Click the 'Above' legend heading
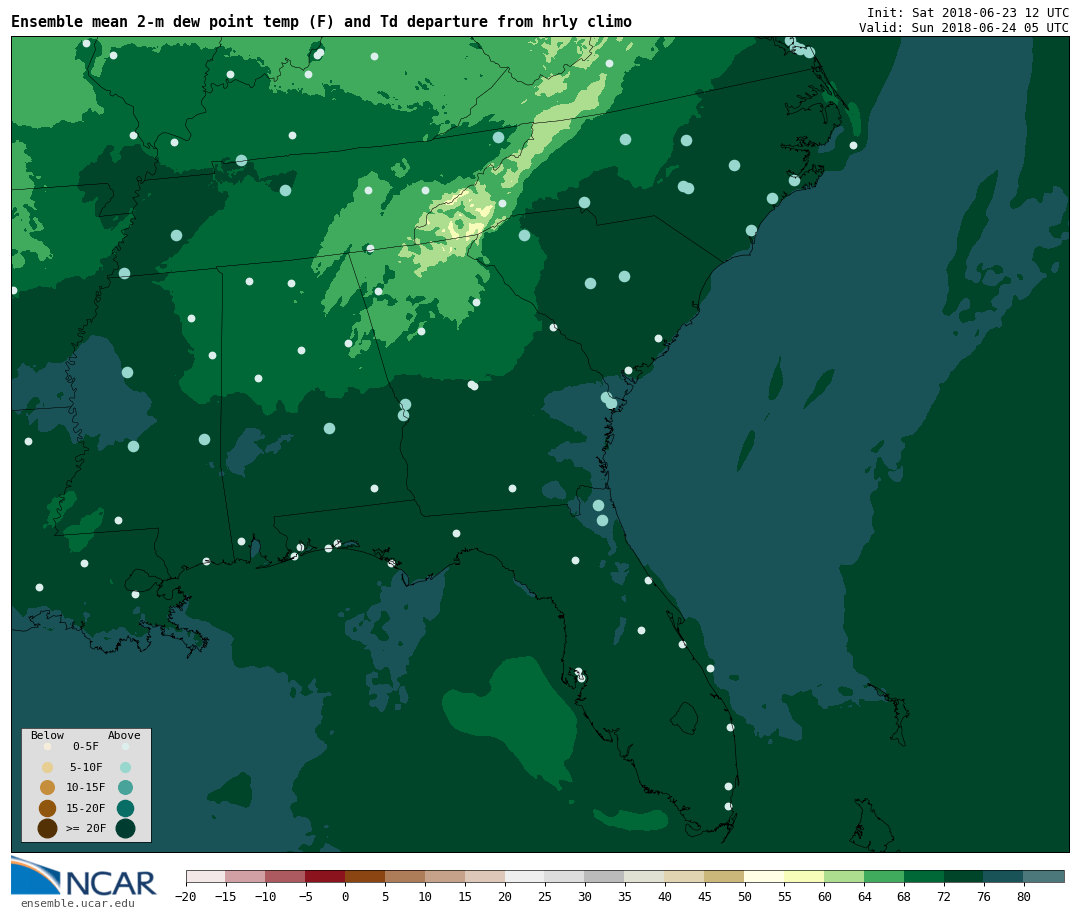This screenshot has width=1080, height=915. click(x=124, y=735)
